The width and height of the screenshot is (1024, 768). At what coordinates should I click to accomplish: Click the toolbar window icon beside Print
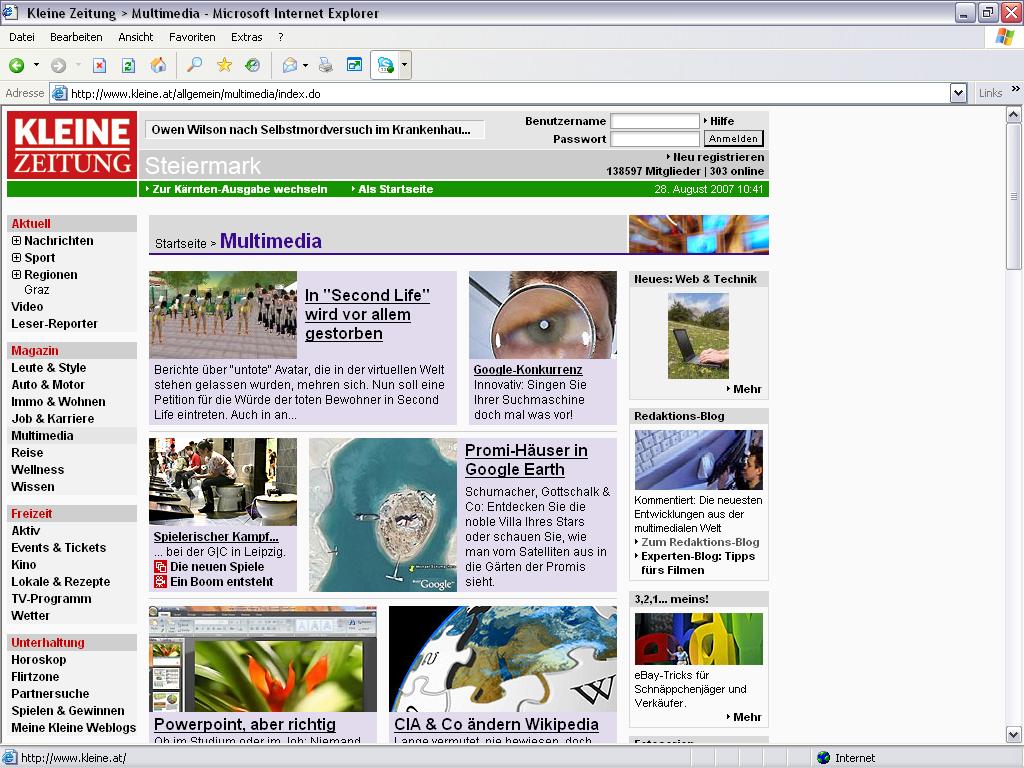[x=355, y=65]
